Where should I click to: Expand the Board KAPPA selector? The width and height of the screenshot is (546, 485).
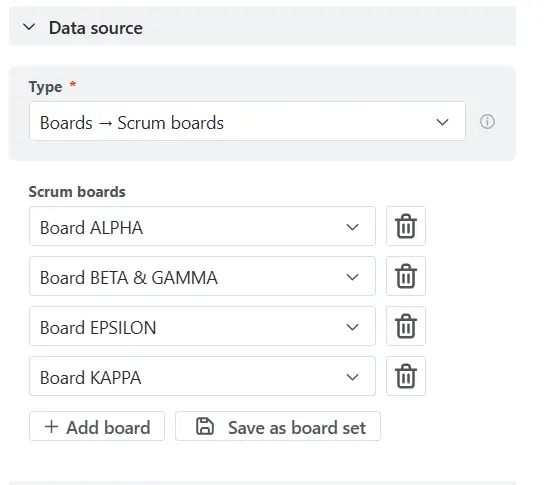(x=202, y=376)
